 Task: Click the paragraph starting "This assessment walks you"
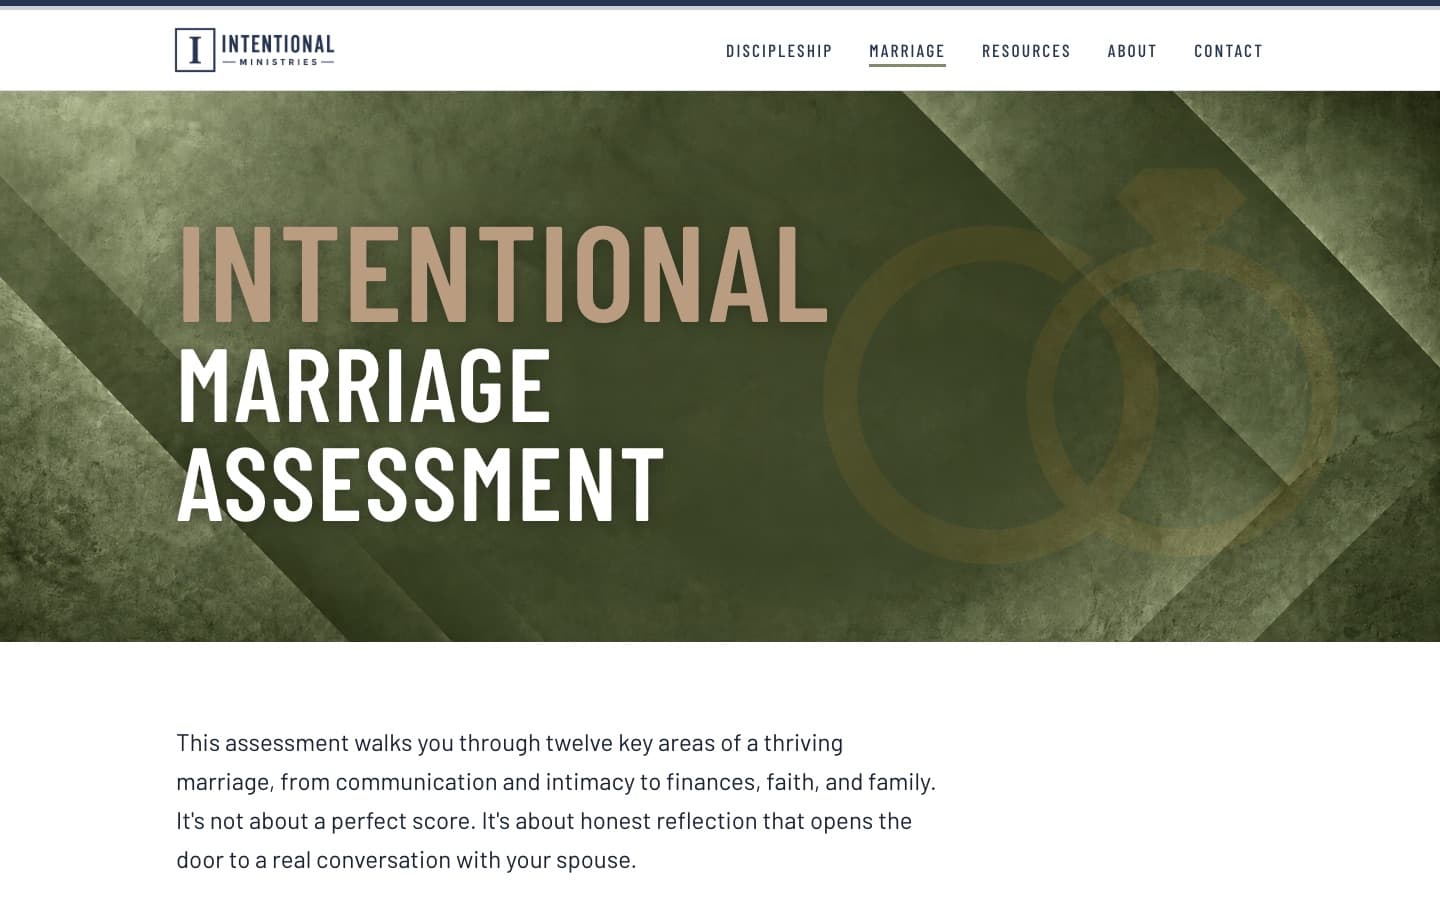556,801
